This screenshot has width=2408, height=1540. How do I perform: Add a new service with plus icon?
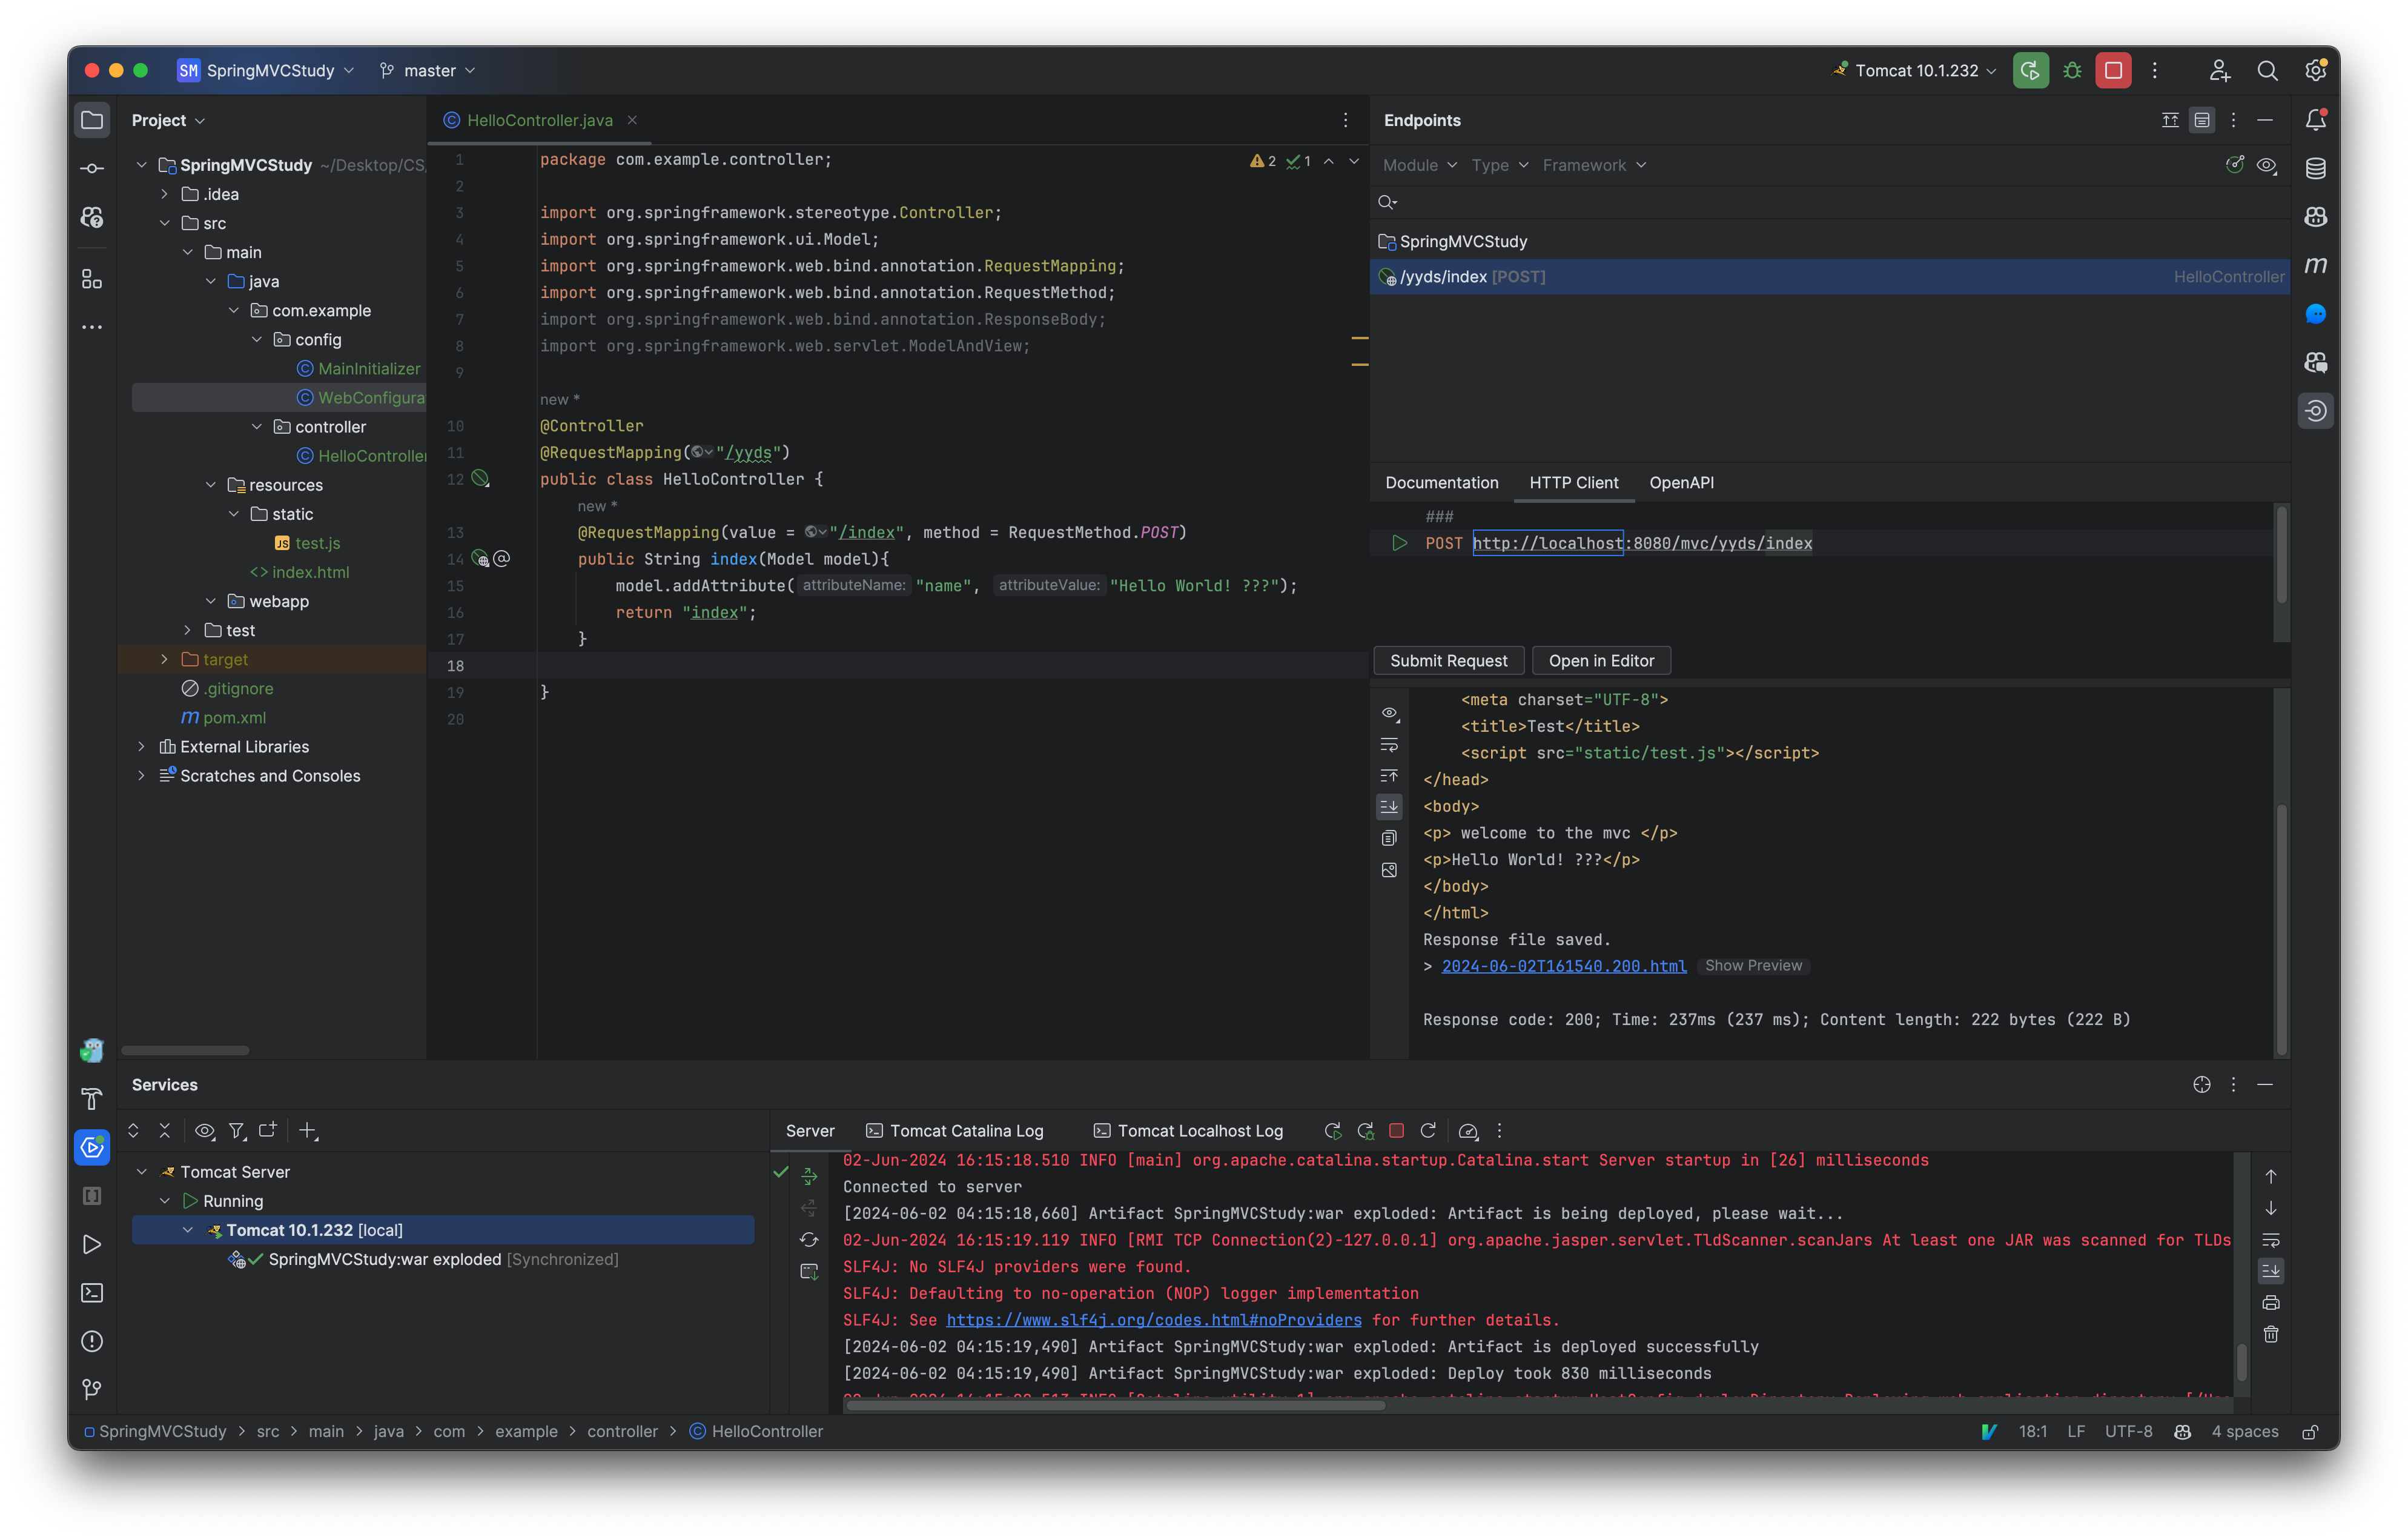point(307,1130)
